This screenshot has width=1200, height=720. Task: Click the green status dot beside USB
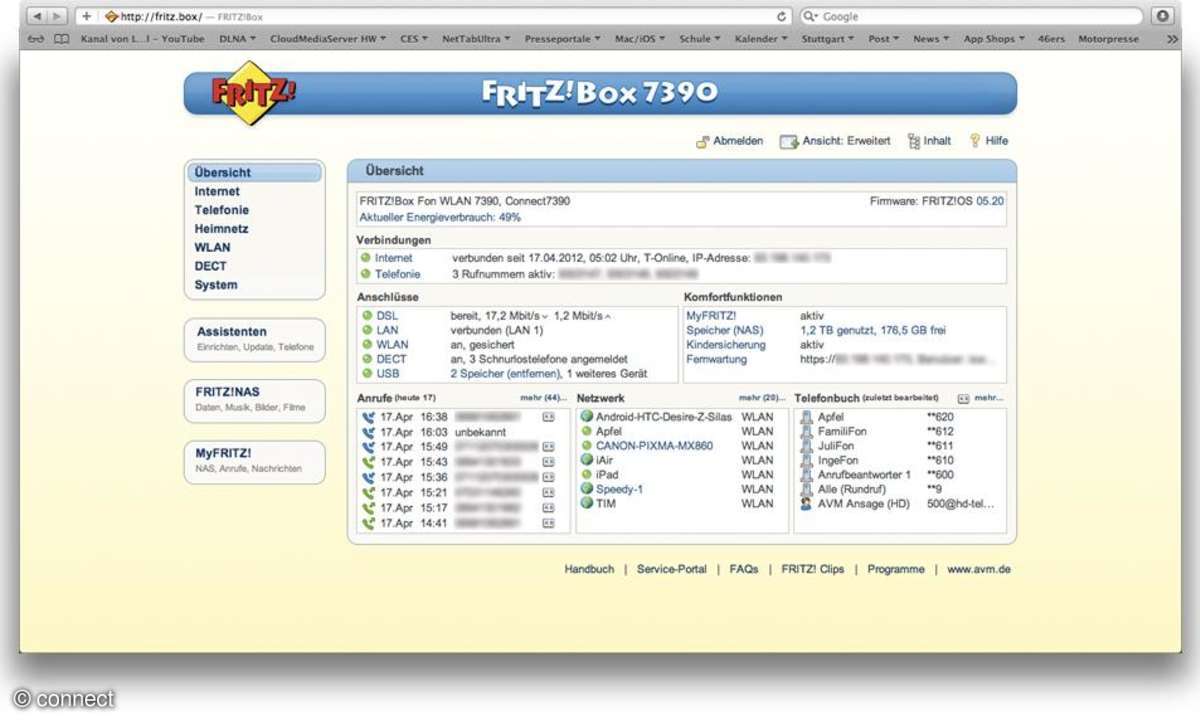pyautogui.click(x=367, y=374)
